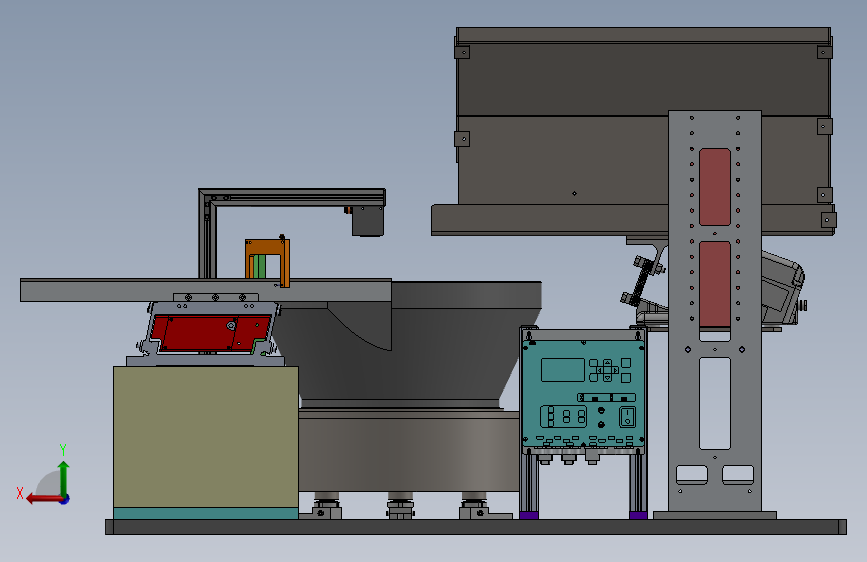
Task: Select the seven-segment display on the controller
Action: pos(563,417)
